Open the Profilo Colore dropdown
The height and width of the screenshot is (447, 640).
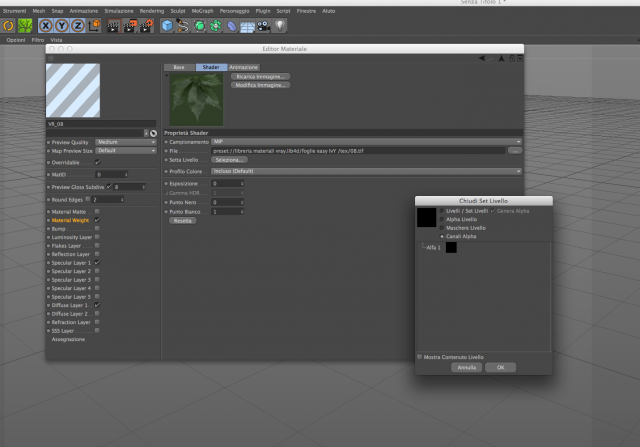coord(367,171)
